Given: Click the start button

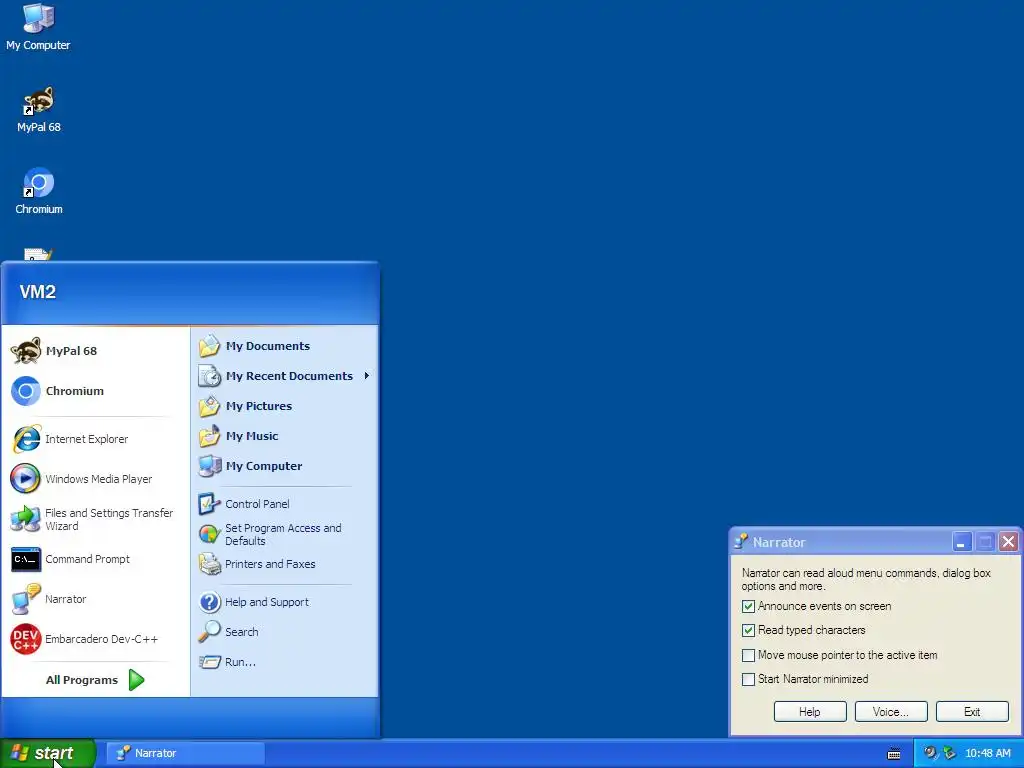Looking at the screenshot, I should coord(48,754).
